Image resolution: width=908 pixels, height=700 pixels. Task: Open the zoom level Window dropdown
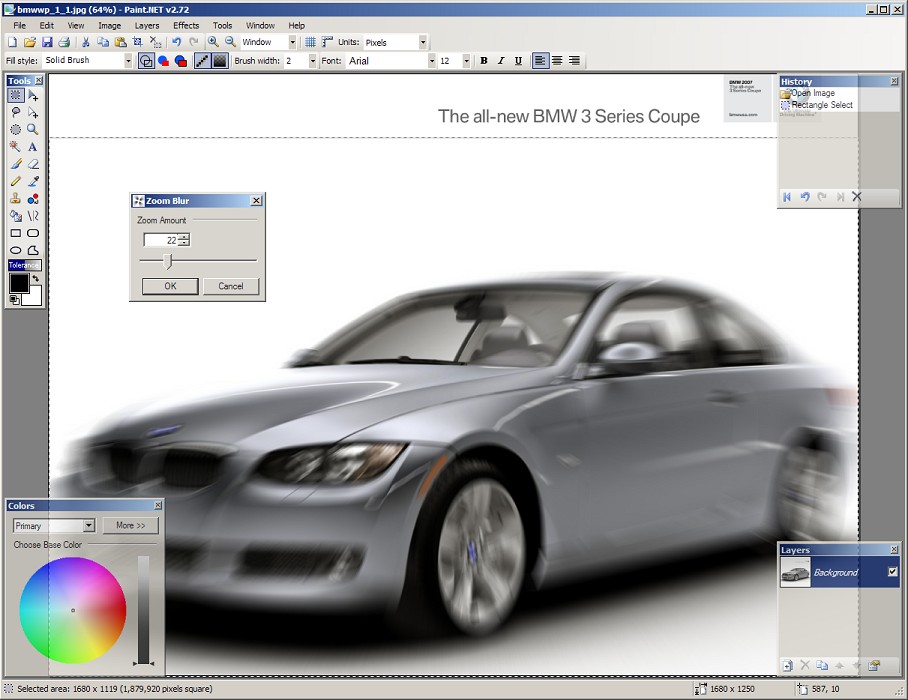click(x=292, y=42)
